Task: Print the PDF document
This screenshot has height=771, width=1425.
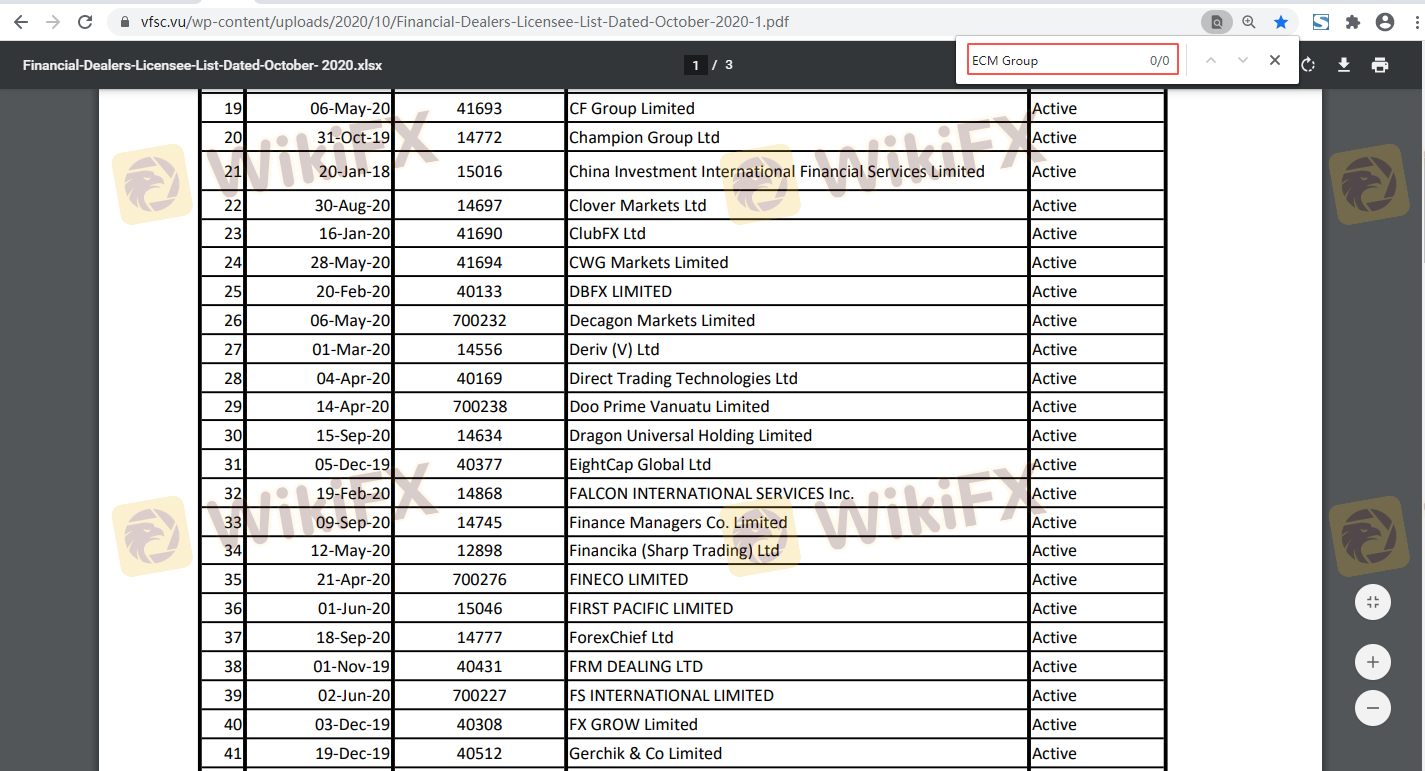Action: coord(1380,65)
